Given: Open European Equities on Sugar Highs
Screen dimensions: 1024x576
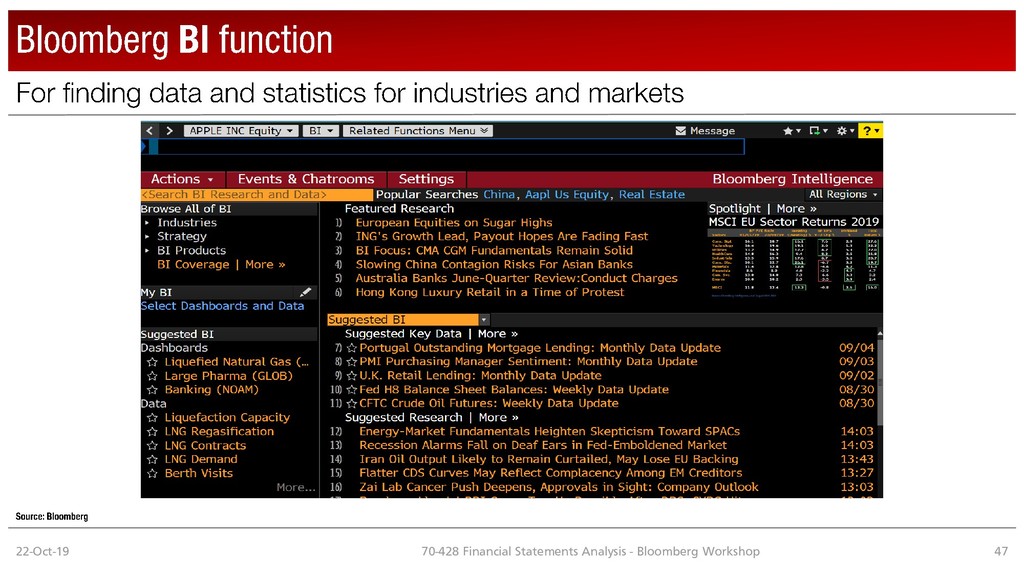Looking at the screenshot, I should 454,223.
